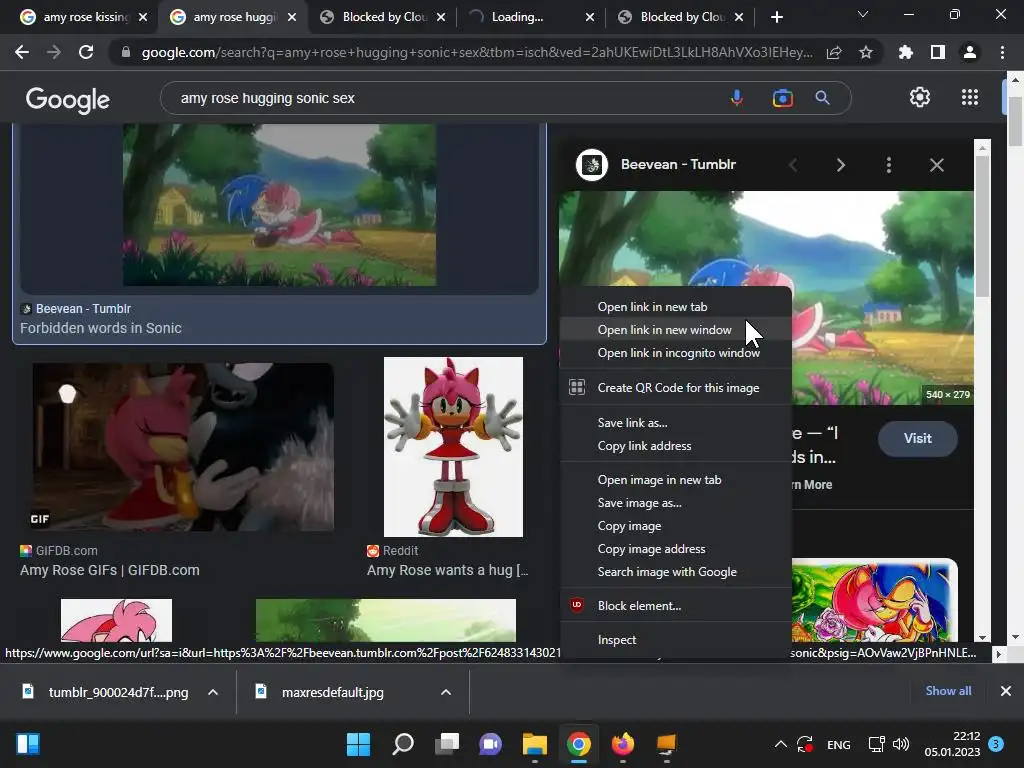Show previous image in preview panel
Image resolution: width=1024 pixels, height=768 pixels.
tap(793, 165)
